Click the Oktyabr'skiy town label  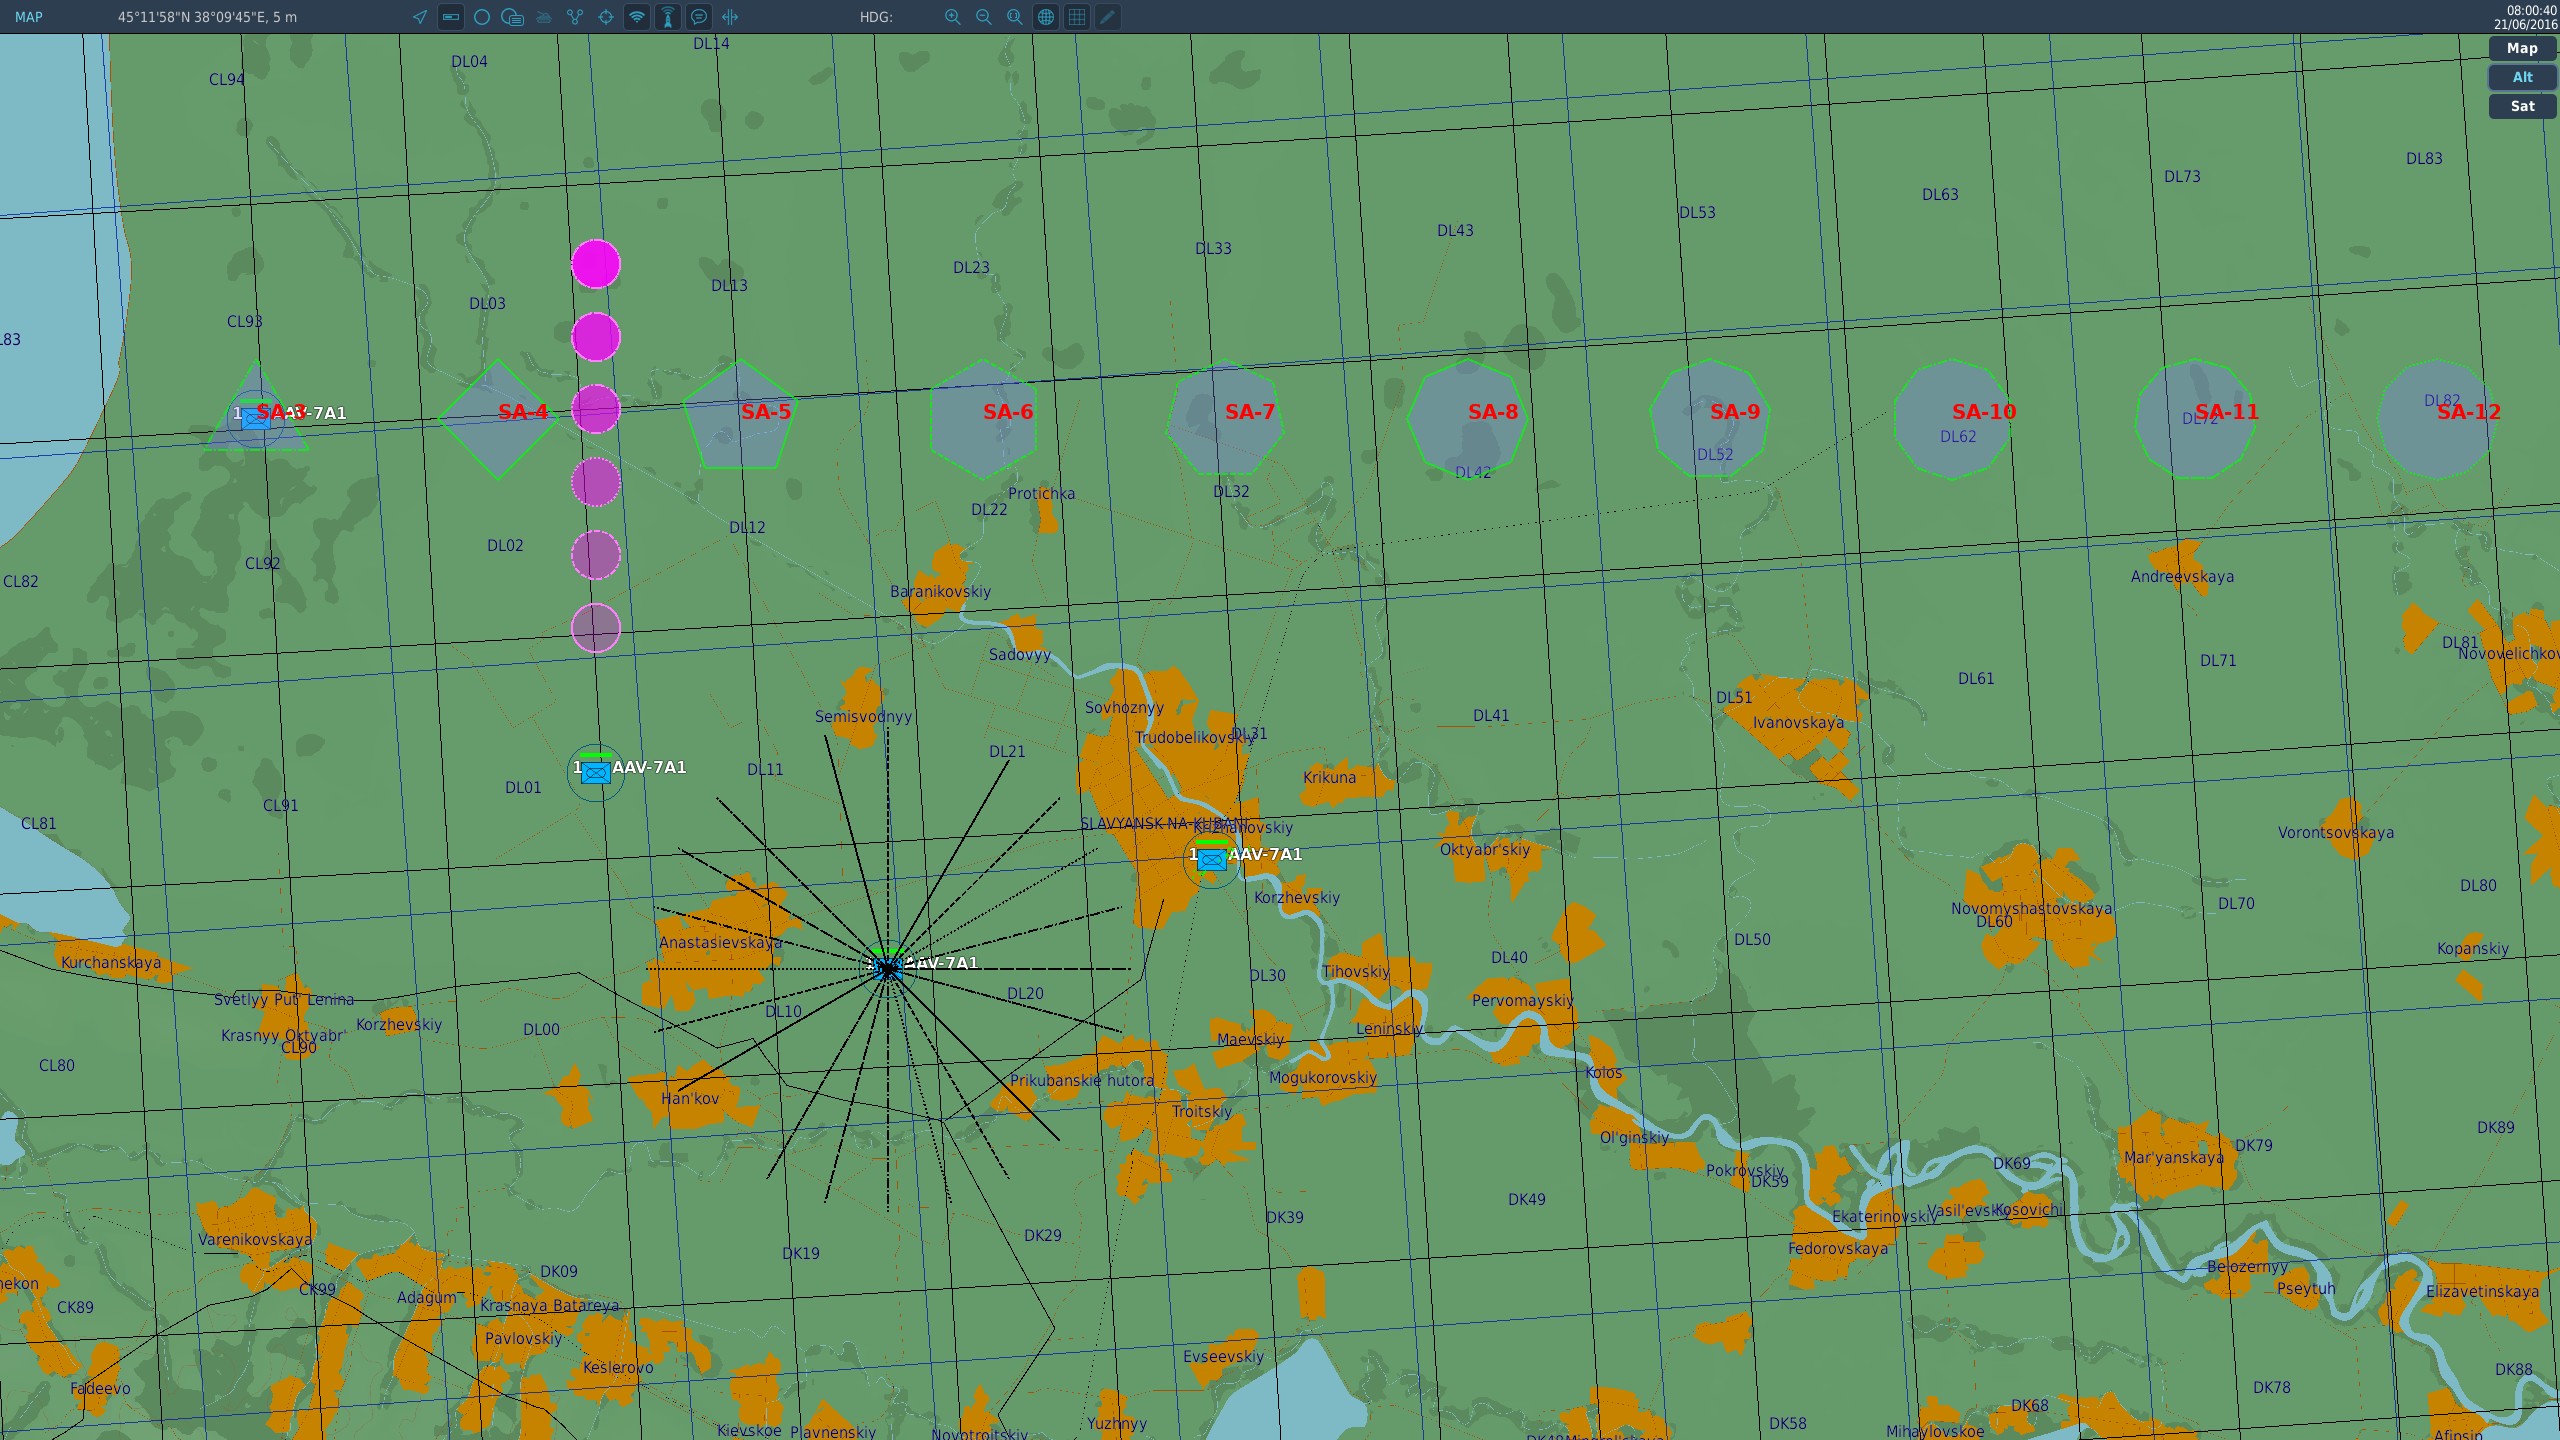point(1485,849)
